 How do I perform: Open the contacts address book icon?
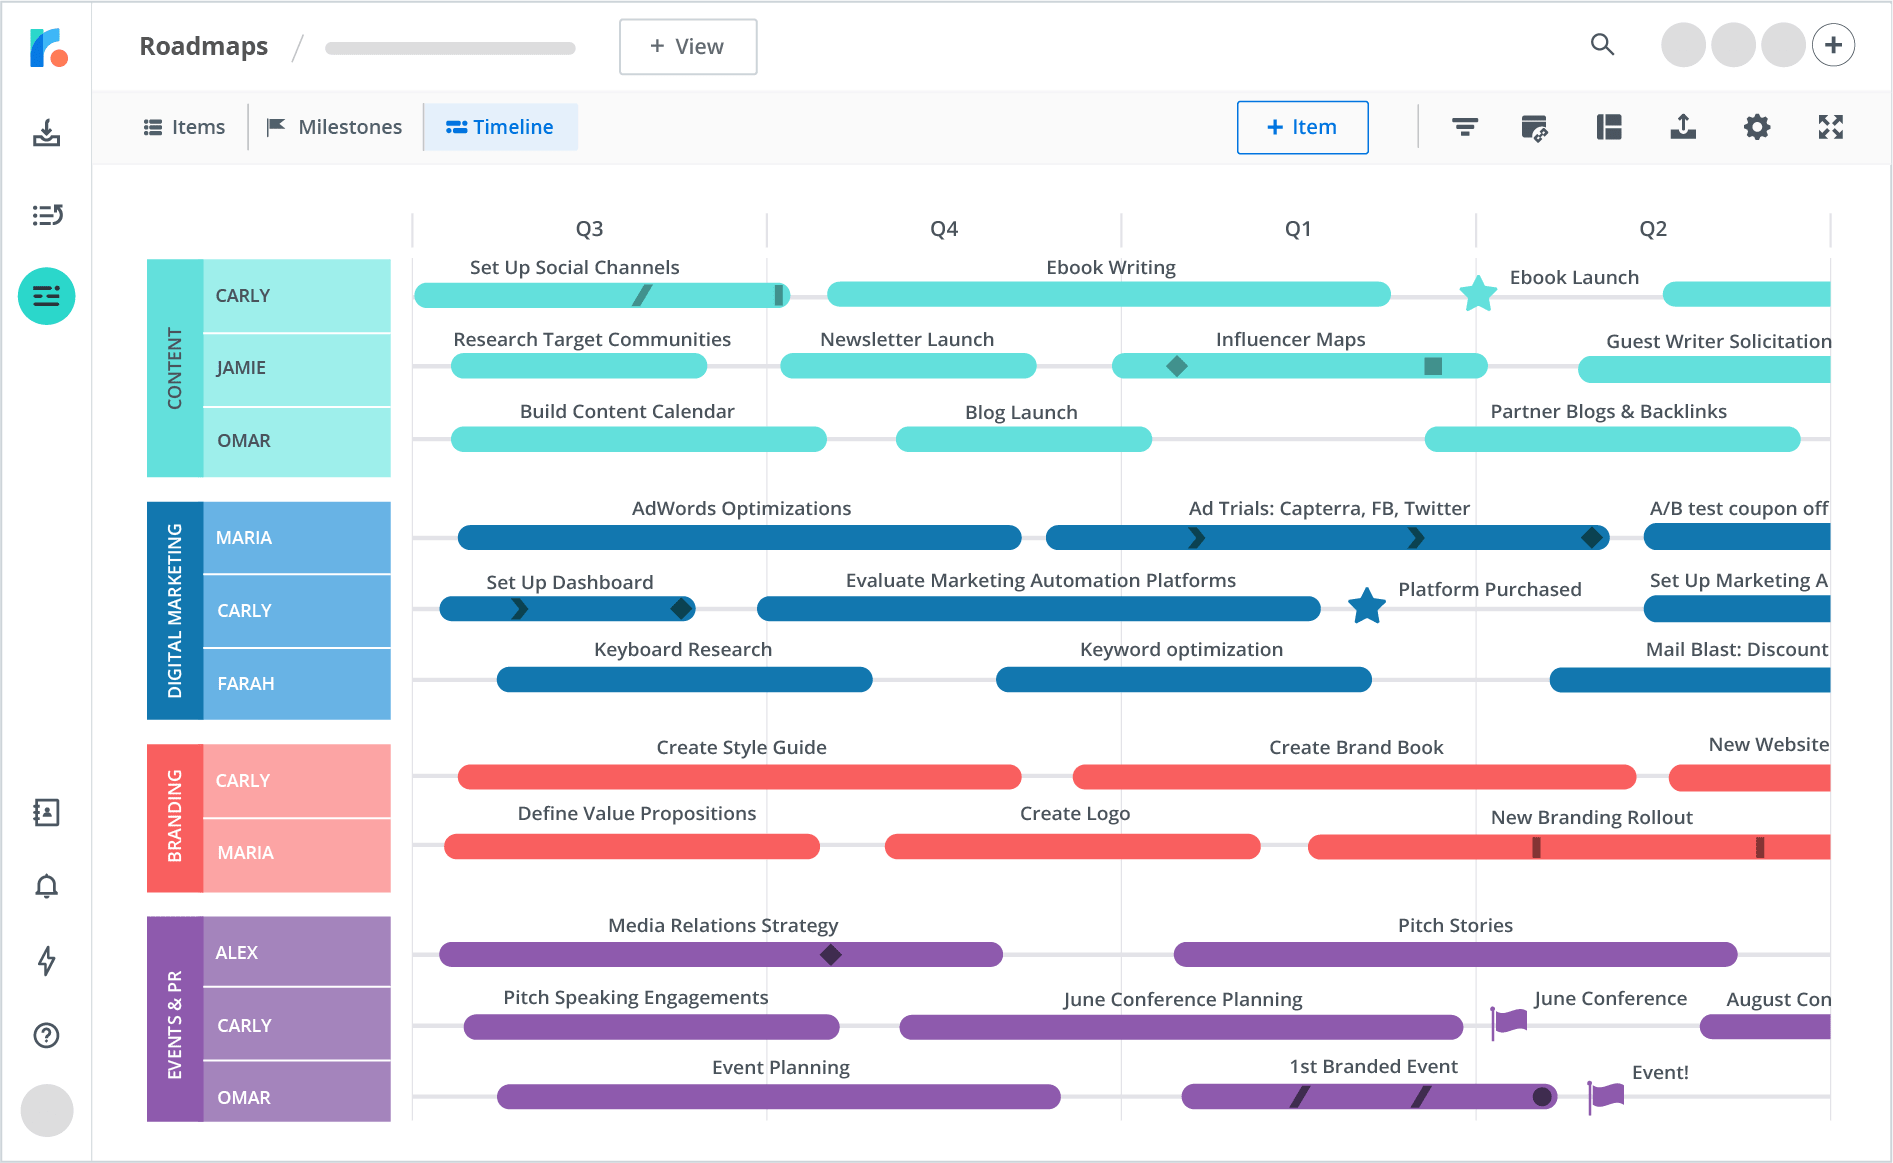pyautogui.click(x=46, y=813)
